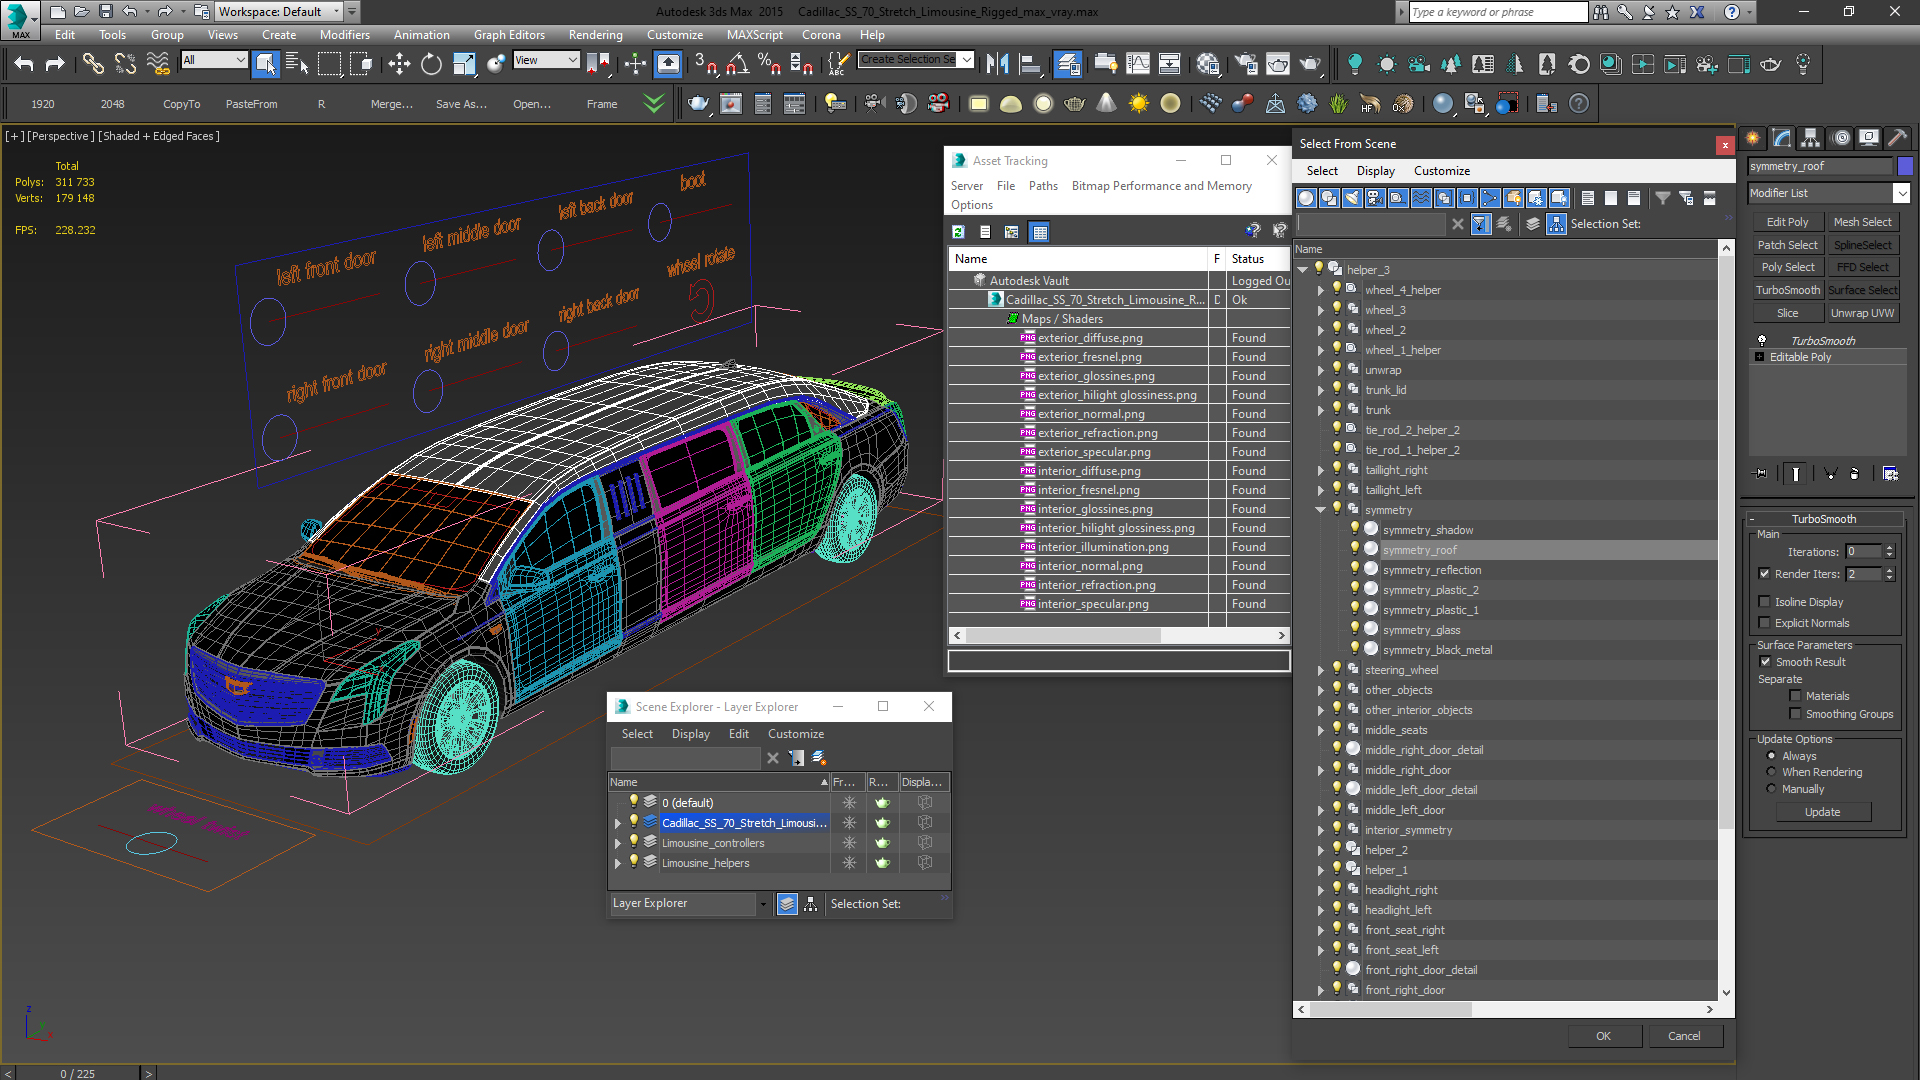The width and height of the screenshot is (1920, 1080).
Task: Click the teapot icon in lower toolbar
Action: pyautogui.click(x=699, y=104)
